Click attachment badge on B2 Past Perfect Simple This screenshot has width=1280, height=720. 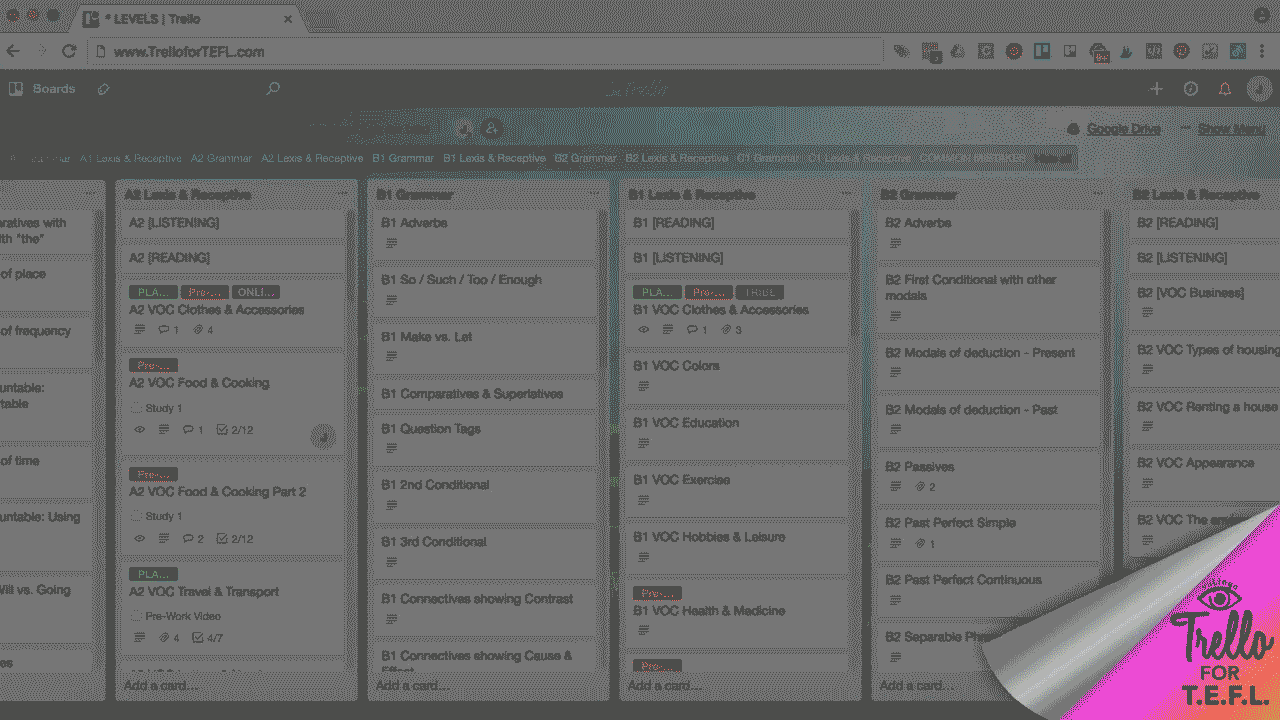point(925,544)
